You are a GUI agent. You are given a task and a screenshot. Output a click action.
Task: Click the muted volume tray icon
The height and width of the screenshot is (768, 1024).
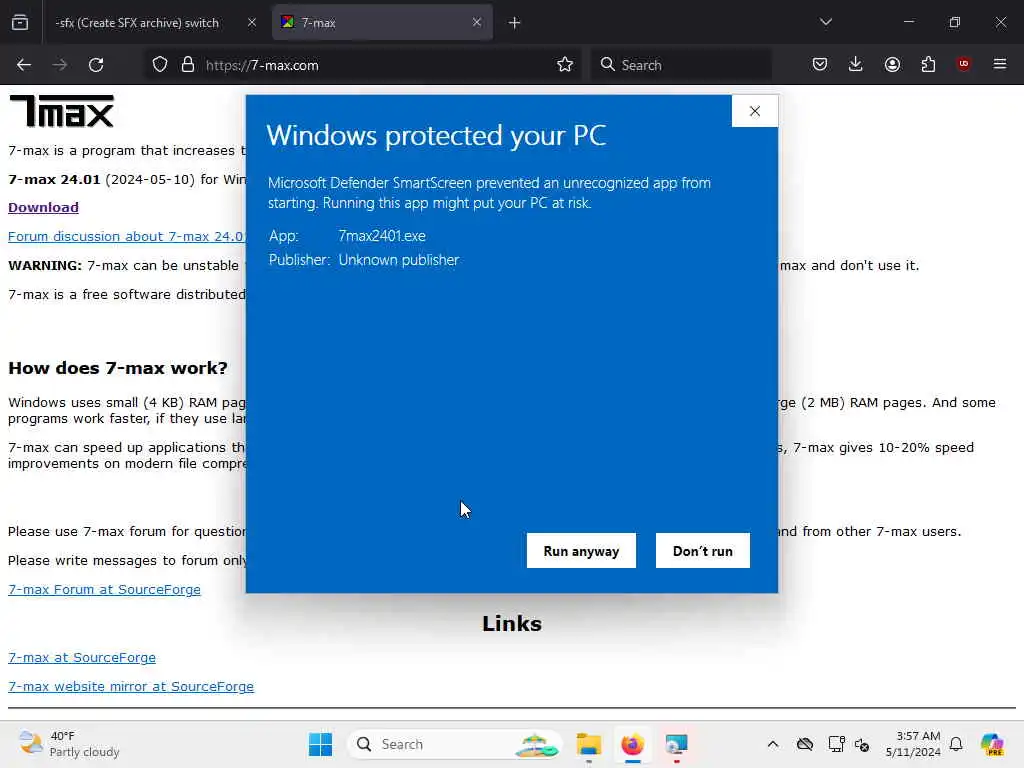[861, 744]
